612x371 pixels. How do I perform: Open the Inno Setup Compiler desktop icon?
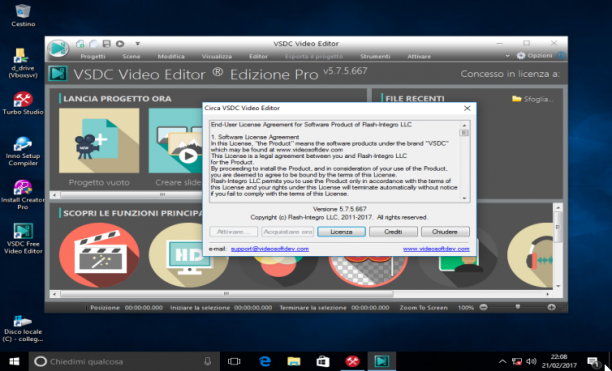coord(23,151)
